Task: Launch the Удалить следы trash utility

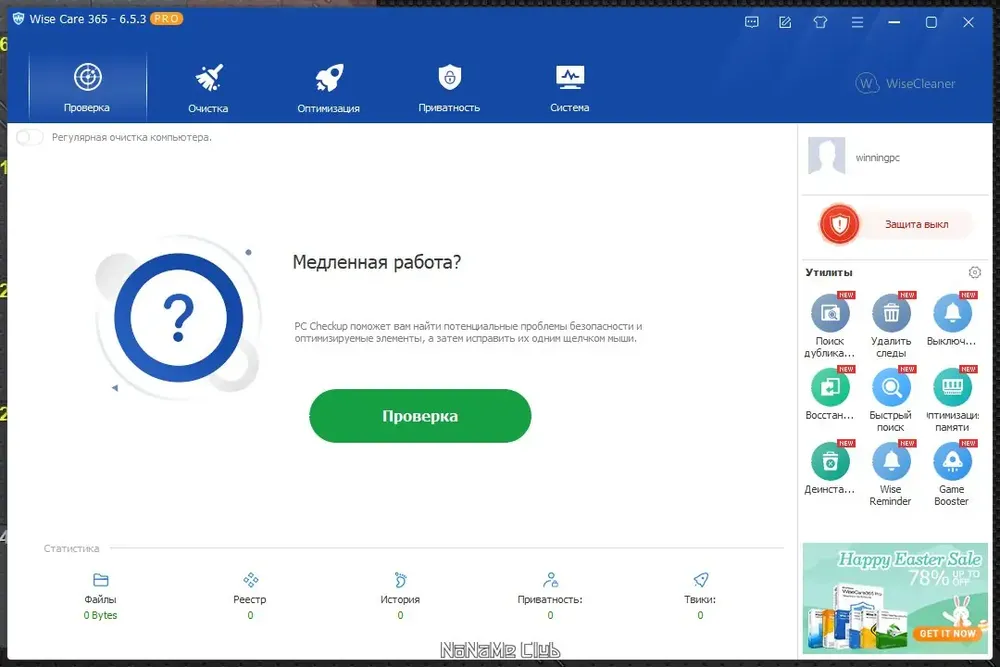Action: pos(891,313)
